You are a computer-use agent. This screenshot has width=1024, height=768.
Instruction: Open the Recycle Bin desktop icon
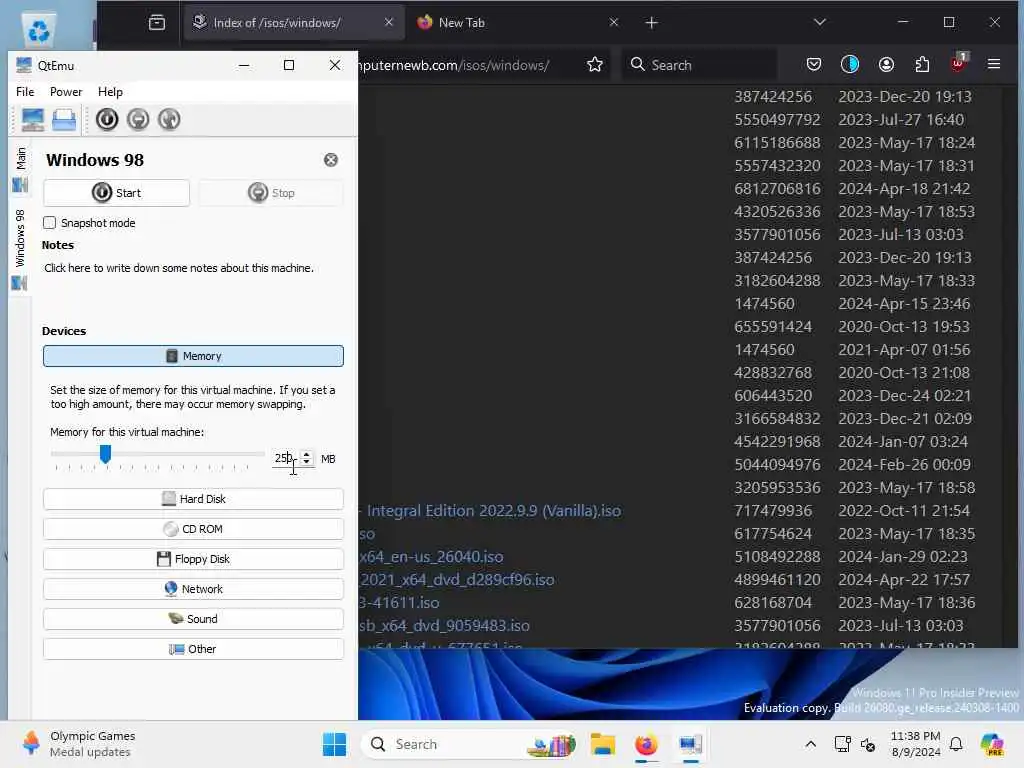39,29
